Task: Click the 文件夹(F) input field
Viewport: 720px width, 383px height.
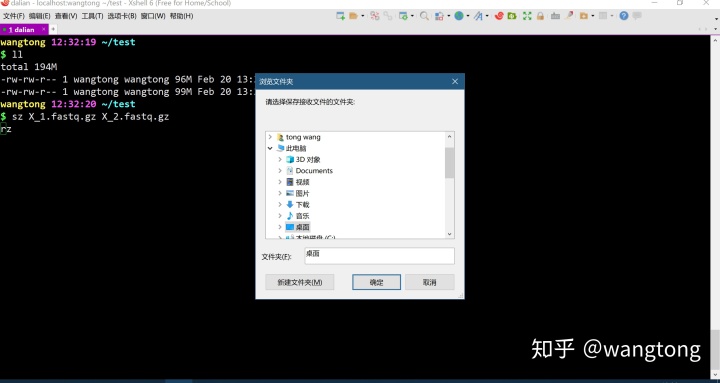Action: pyautogui.click(x=379, y=256)
